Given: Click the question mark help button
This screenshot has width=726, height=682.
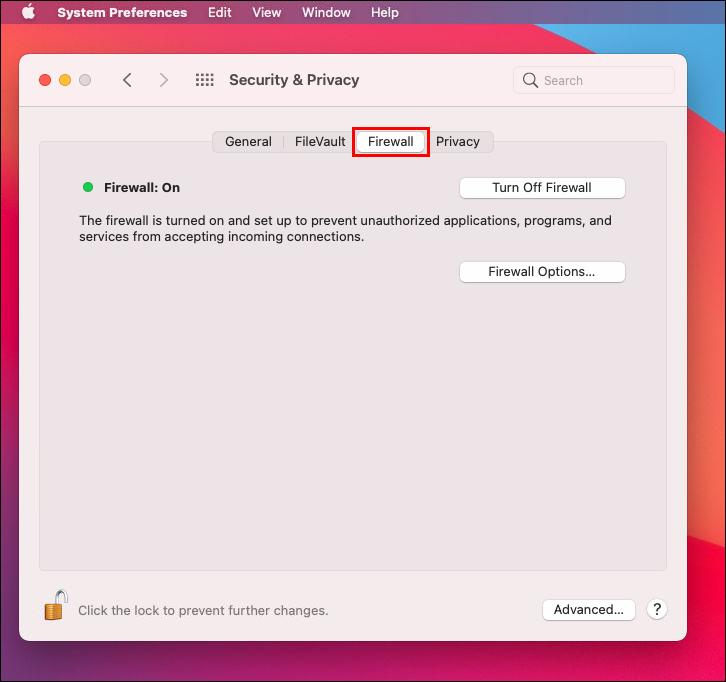Looking at the screenshot, I should tap(657, 610).
